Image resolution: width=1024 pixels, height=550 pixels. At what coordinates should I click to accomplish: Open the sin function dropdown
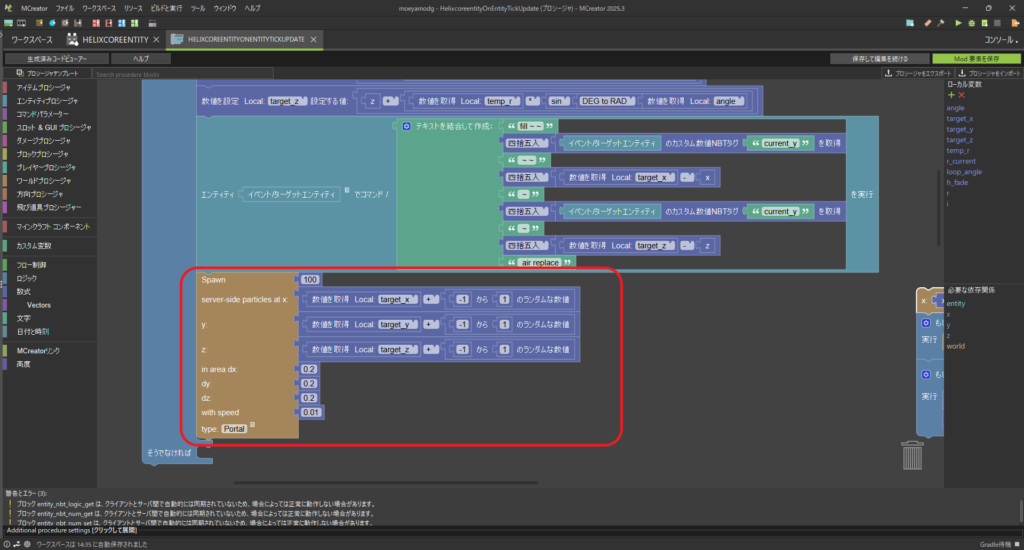[x=559, y=101]
